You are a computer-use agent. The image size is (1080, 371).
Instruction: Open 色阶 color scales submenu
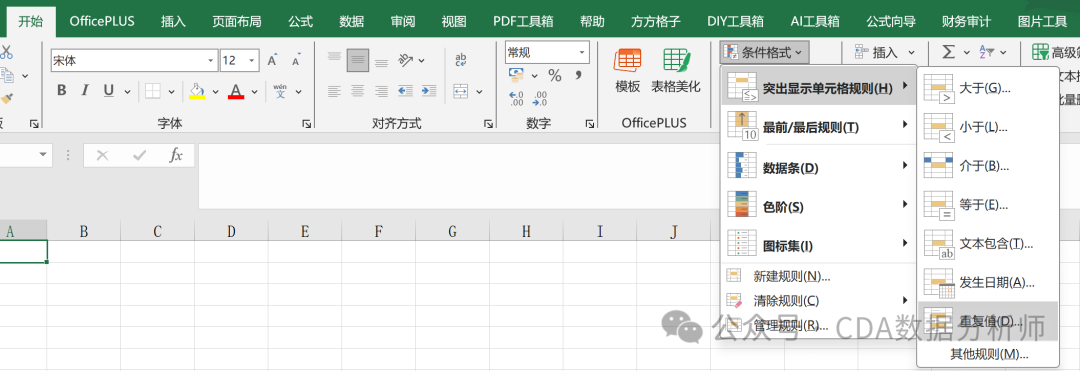(x=818, y=205)
